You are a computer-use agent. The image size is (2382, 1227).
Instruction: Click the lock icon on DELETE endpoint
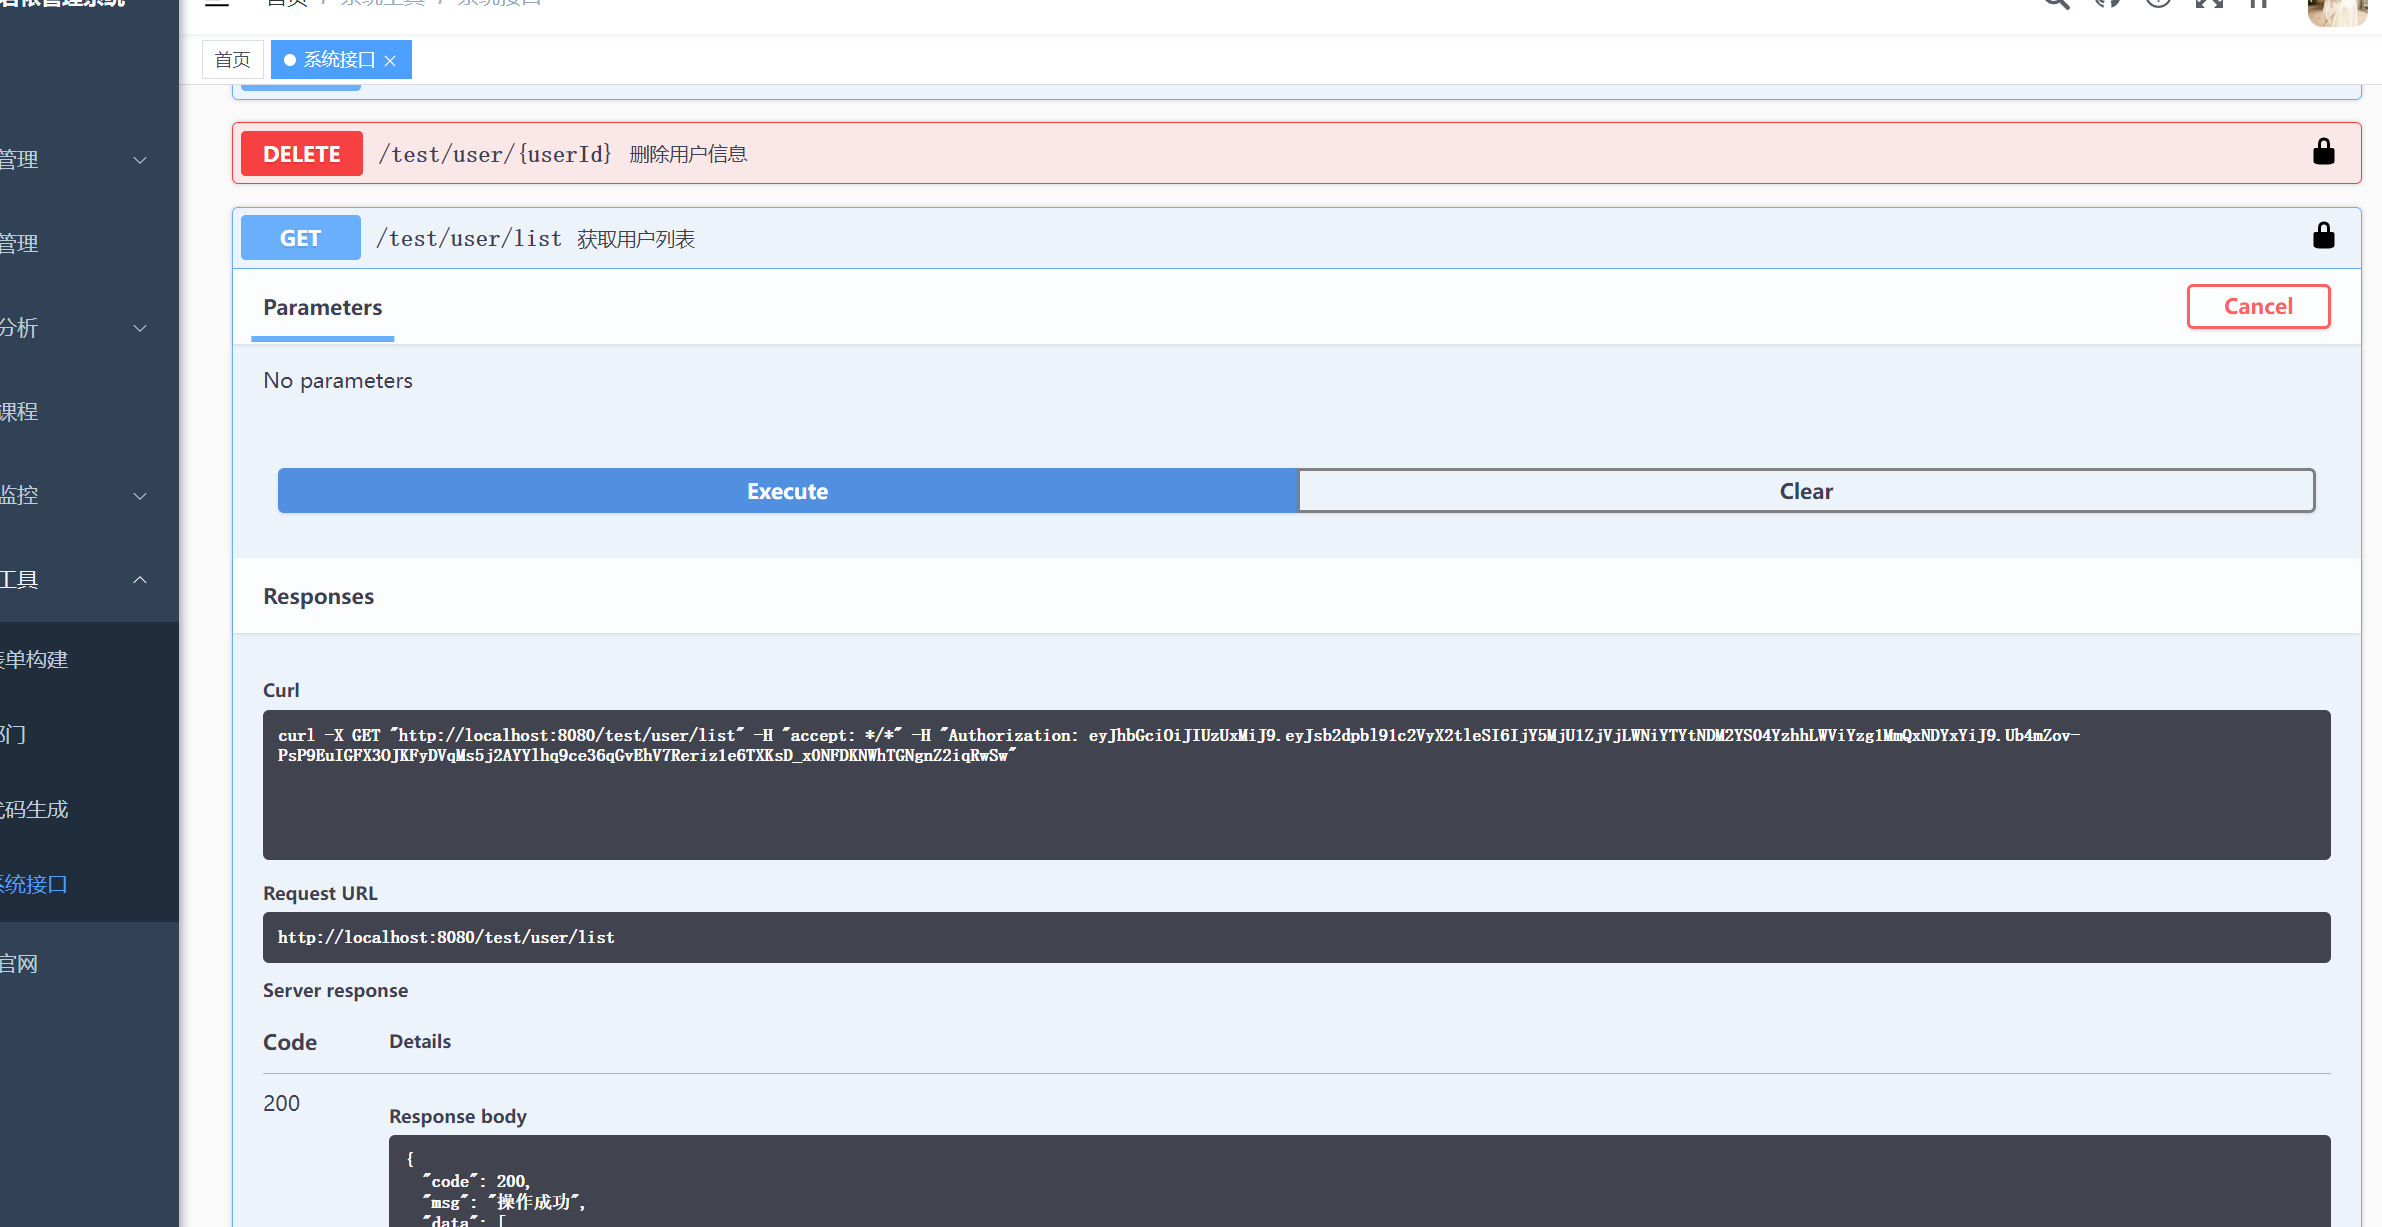tap(2323, 152)
